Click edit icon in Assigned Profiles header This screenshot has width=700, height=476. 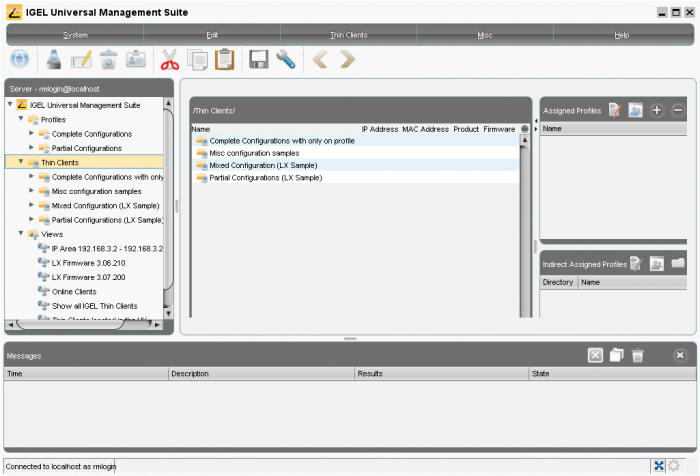pos(615,110)
